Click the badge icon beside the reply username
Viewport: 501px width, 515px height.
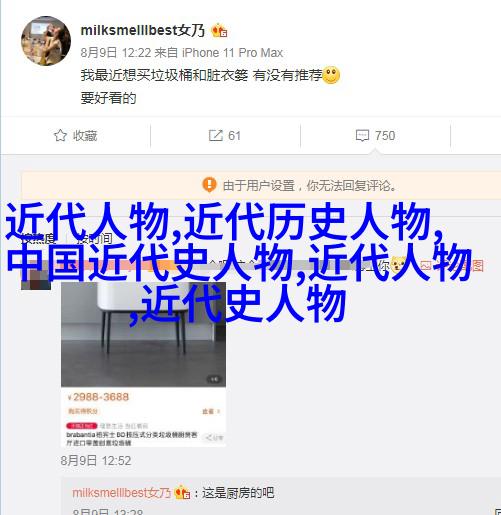pyautogui.click(x=182, y=492)
